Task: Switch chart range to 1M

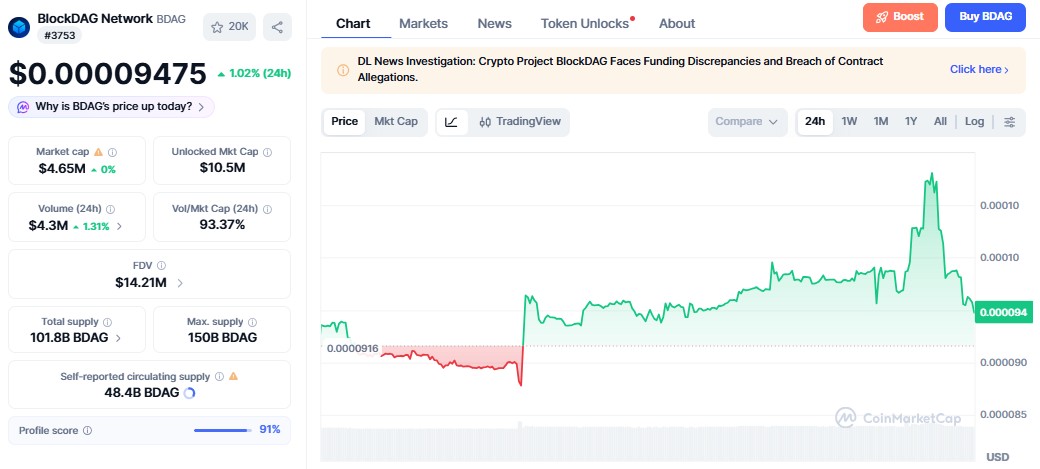Action: pyautogui.click(x=881, y=121)
